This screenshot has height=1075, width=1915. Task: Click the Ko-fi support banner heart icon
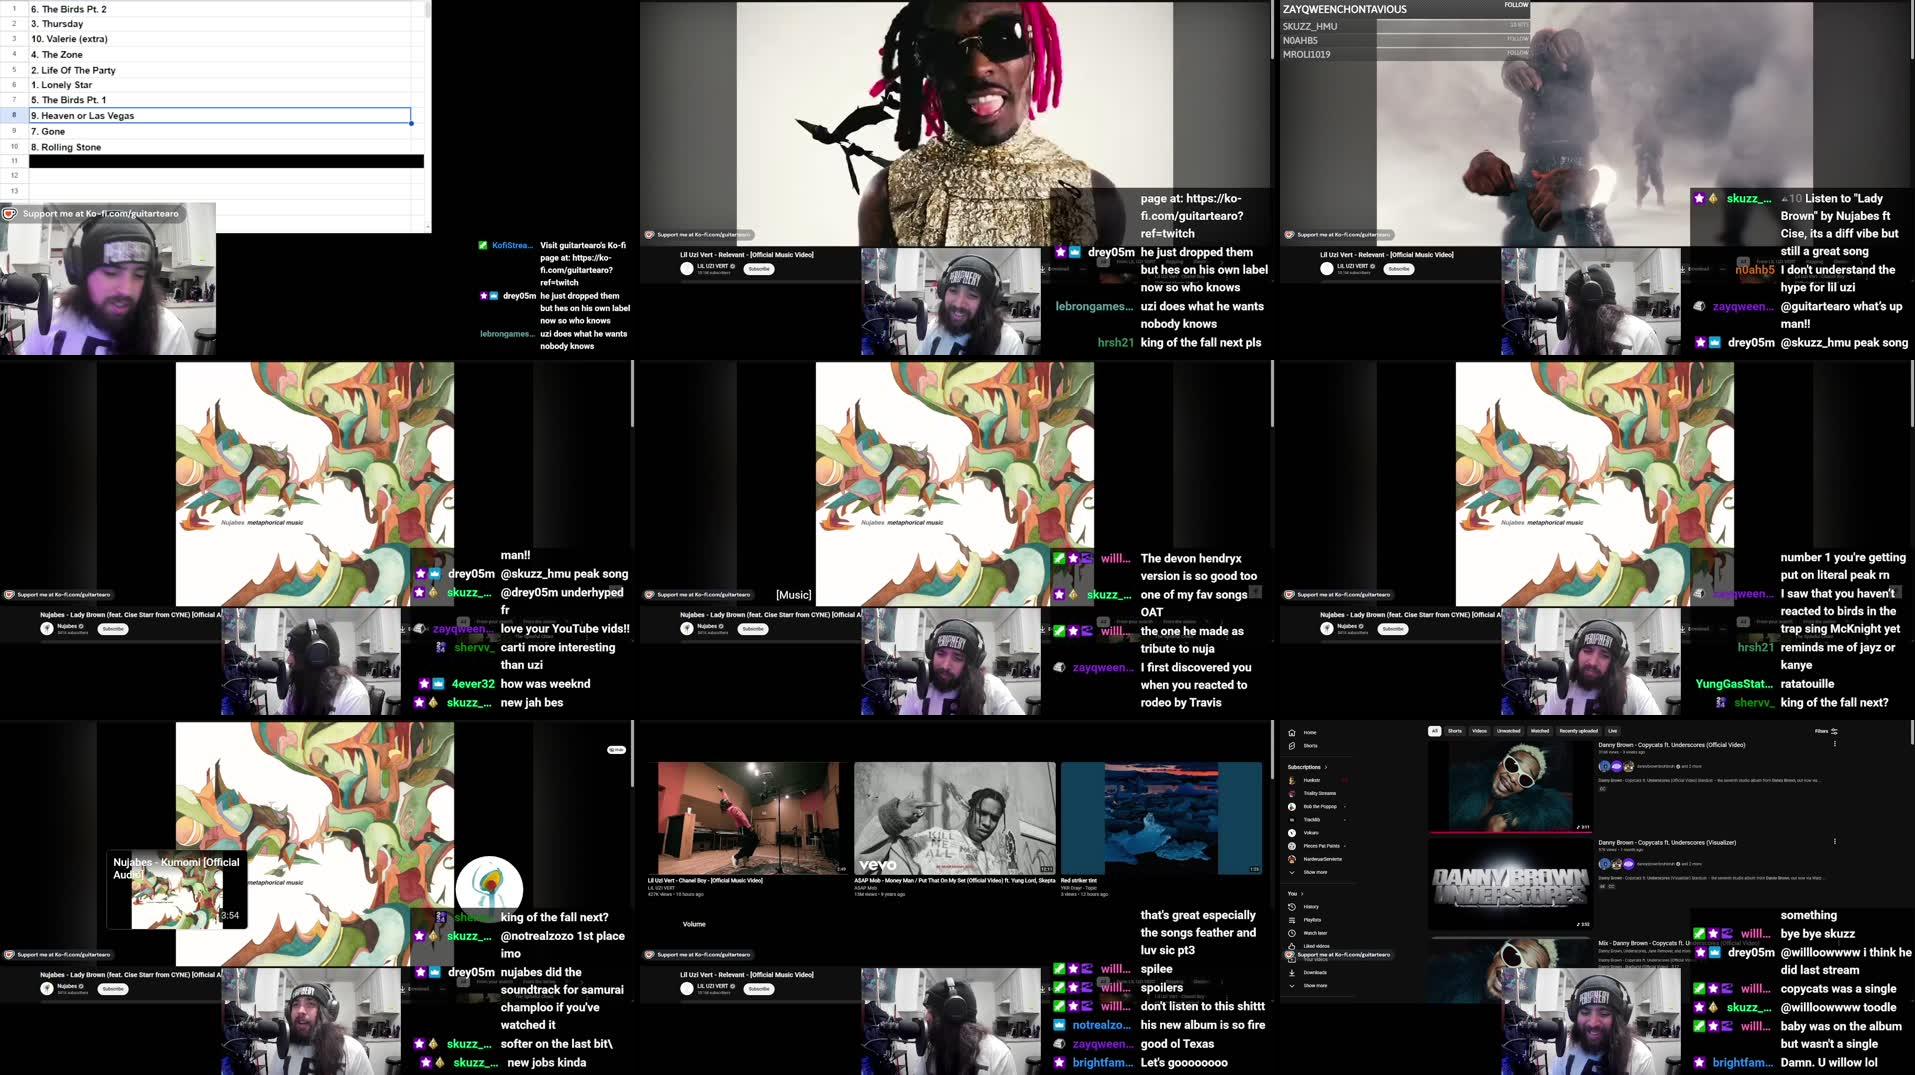point(1290,954)
